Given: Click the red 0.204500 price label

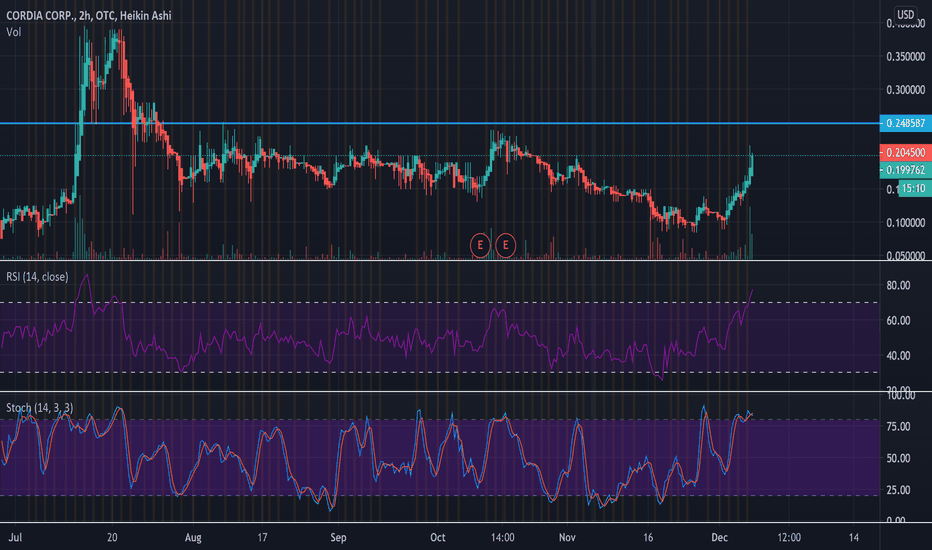Looking at the screenshot, I should (905, 152).
